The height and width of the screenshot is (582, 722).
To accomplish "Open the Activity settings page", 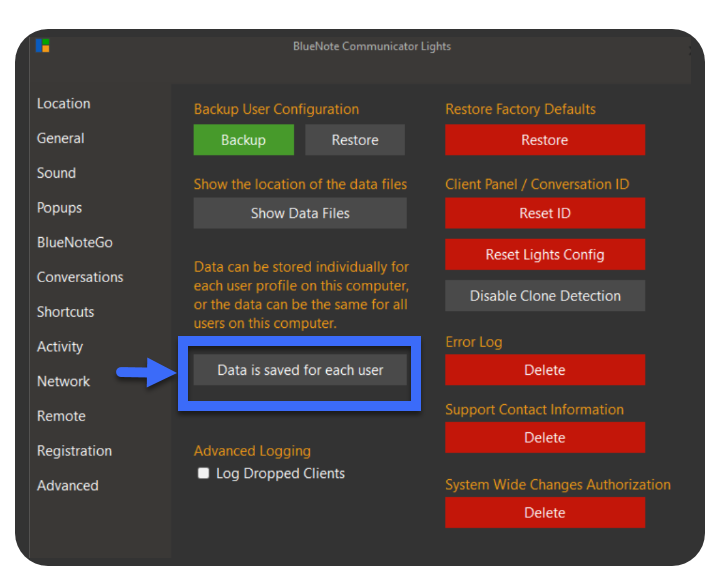I will [60, 347].
